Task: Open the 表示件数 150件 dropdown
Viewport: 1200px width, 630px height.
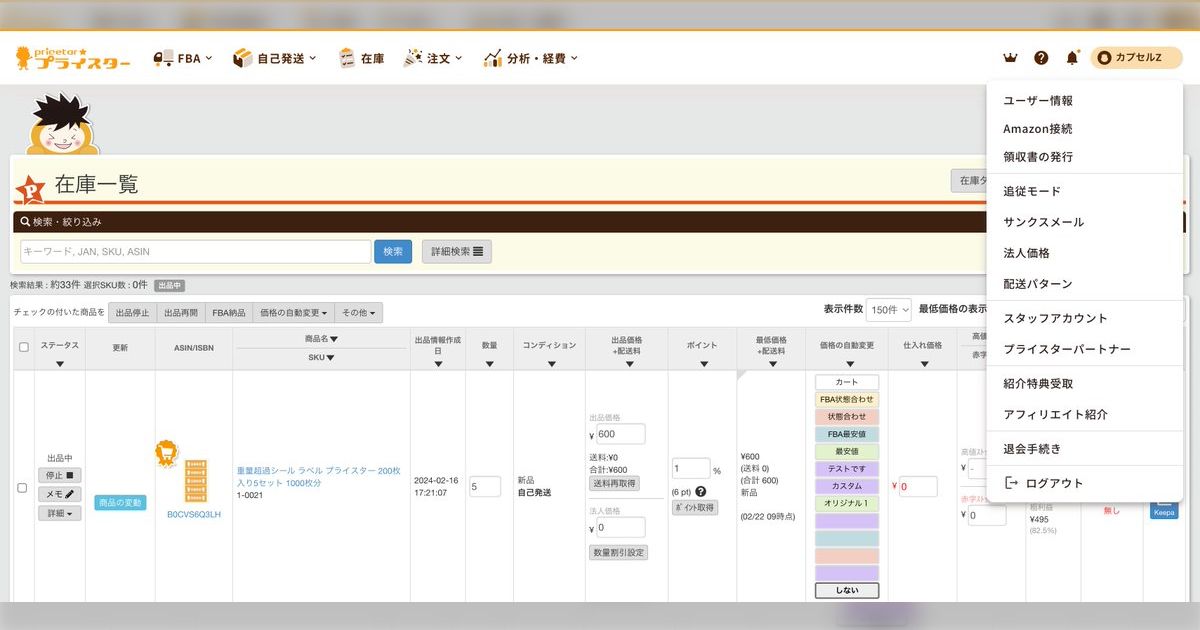Action: click(x=888, y=310)
